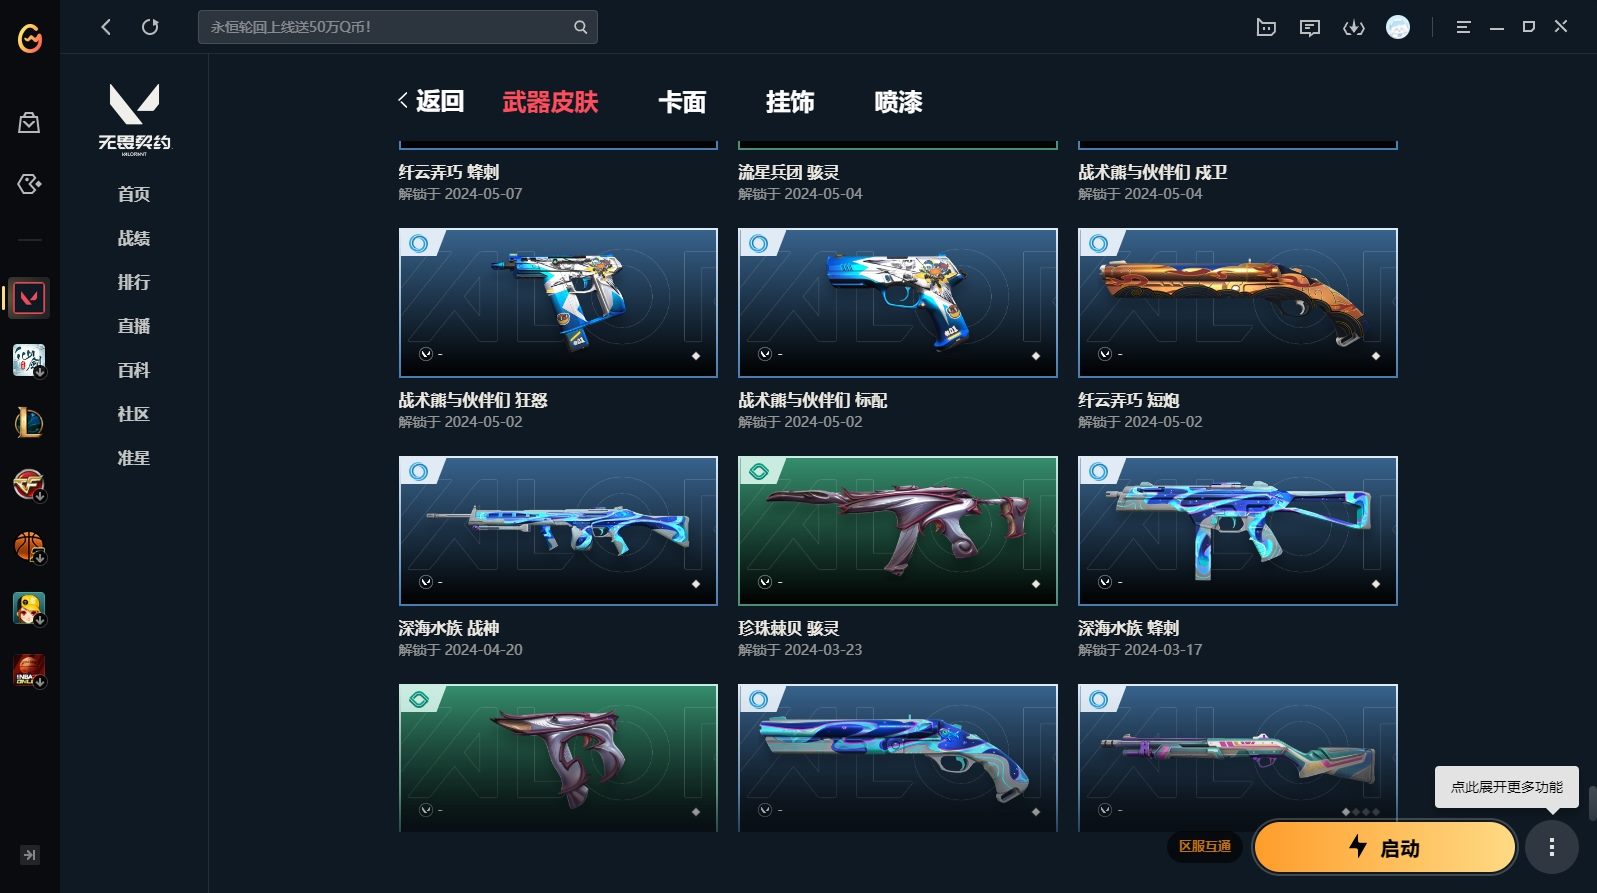Open the user avatar profile icon

(1397, 27)
